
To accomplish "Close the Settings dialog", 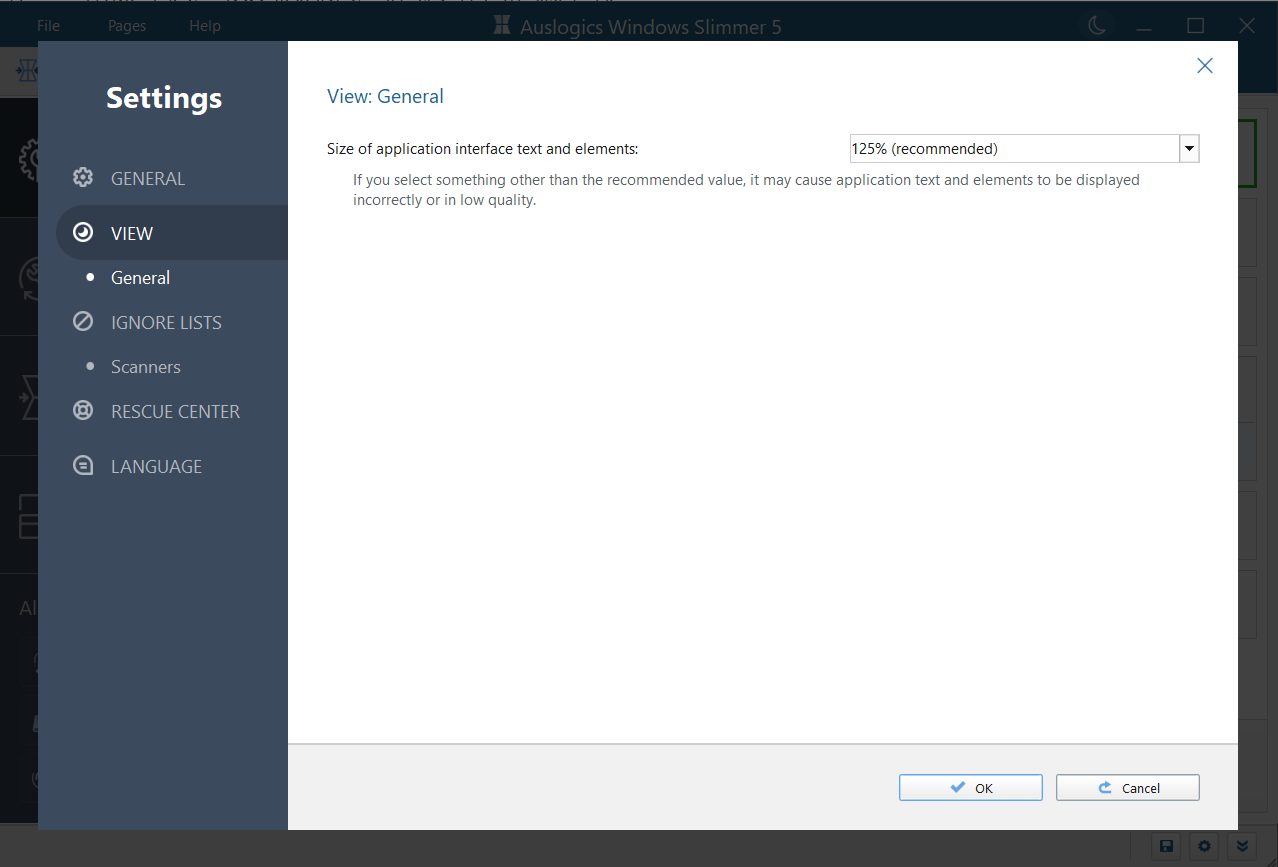I will (1204, 65).
